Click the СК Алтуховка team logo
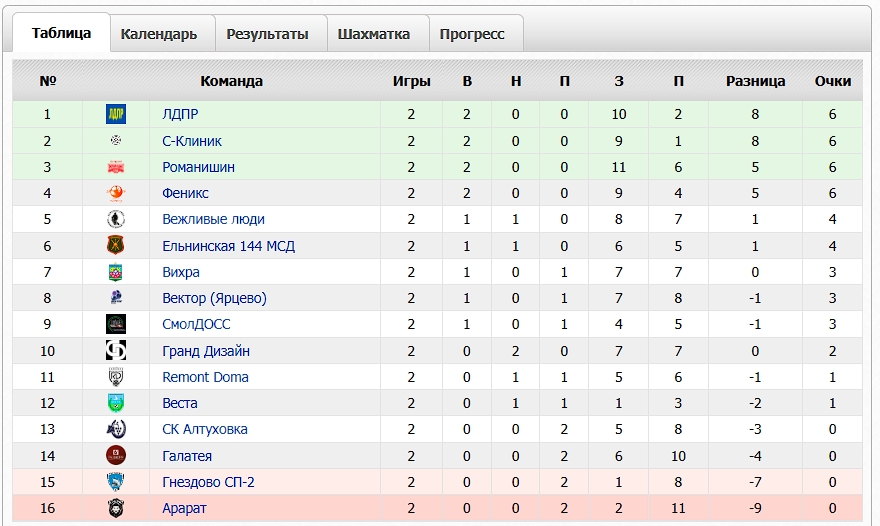The width and height of the screenshot is (880, 526). click(x=116, y=429)
